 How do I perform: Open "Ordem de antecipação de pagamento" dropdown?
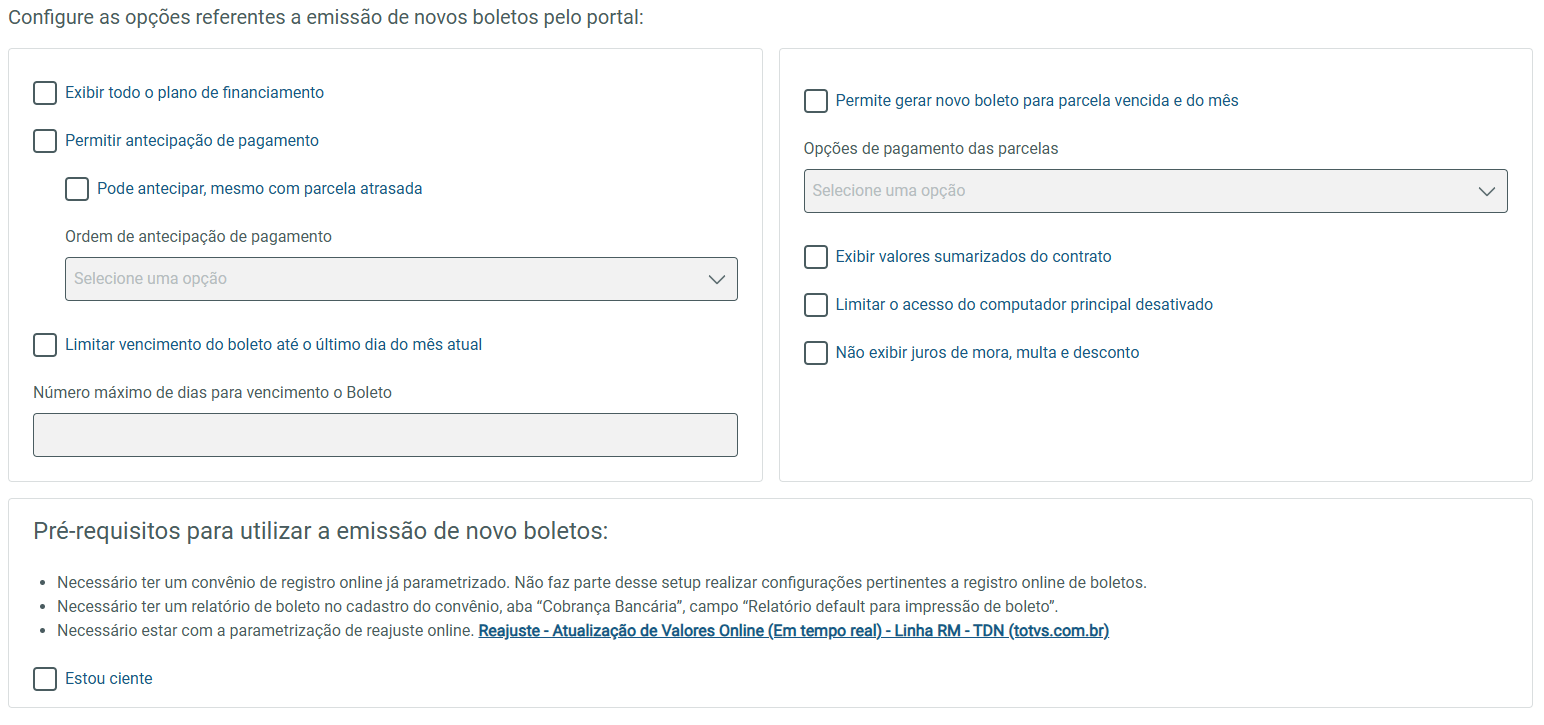point(400,279)
